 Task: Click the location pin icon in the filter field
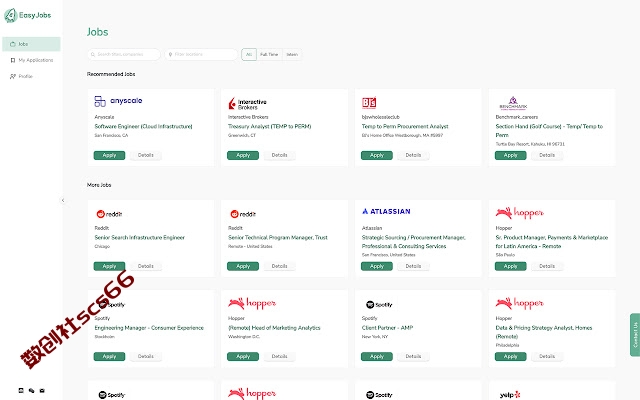170,54
